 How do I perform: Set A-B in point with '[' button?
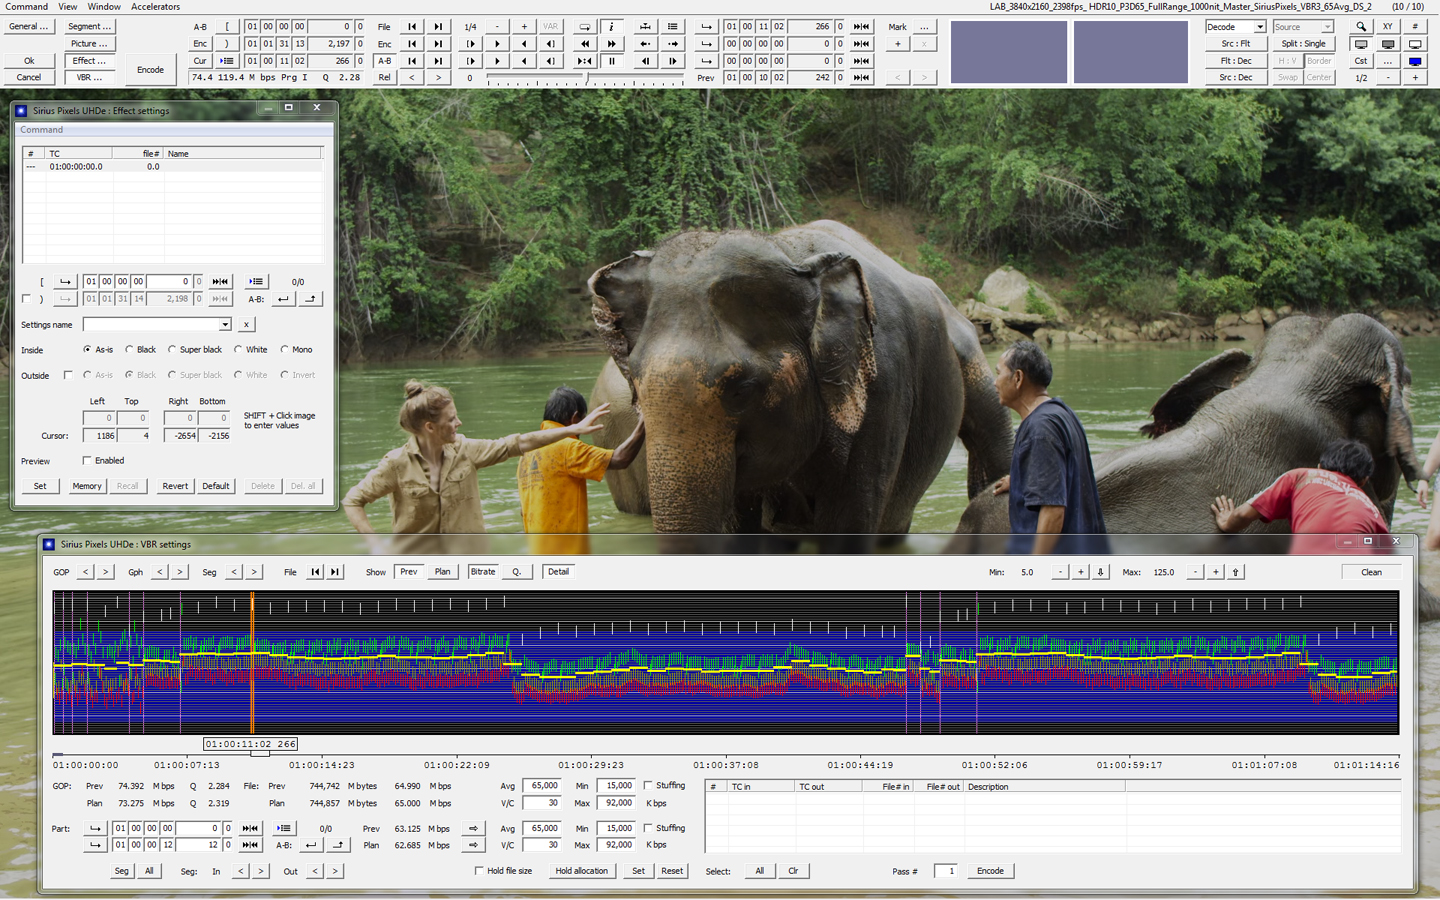coord(227,27)
